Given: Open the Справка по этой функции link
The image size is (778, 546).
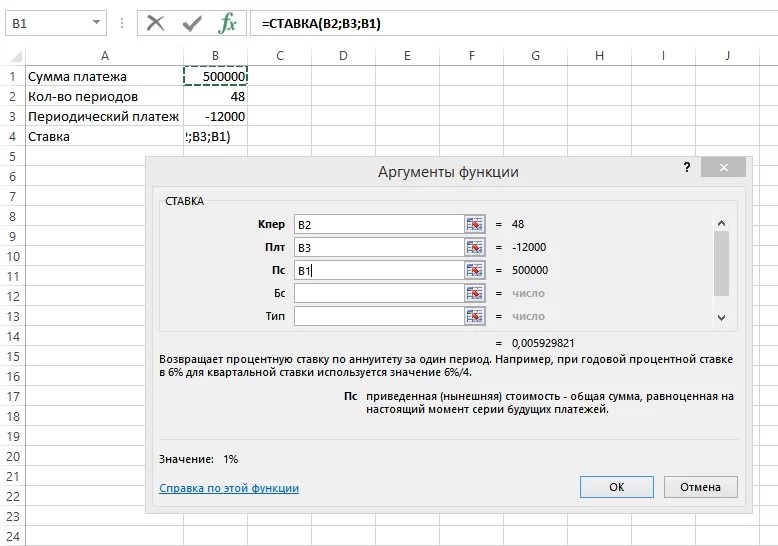Looking at the screenshot, I should [228, 488].
